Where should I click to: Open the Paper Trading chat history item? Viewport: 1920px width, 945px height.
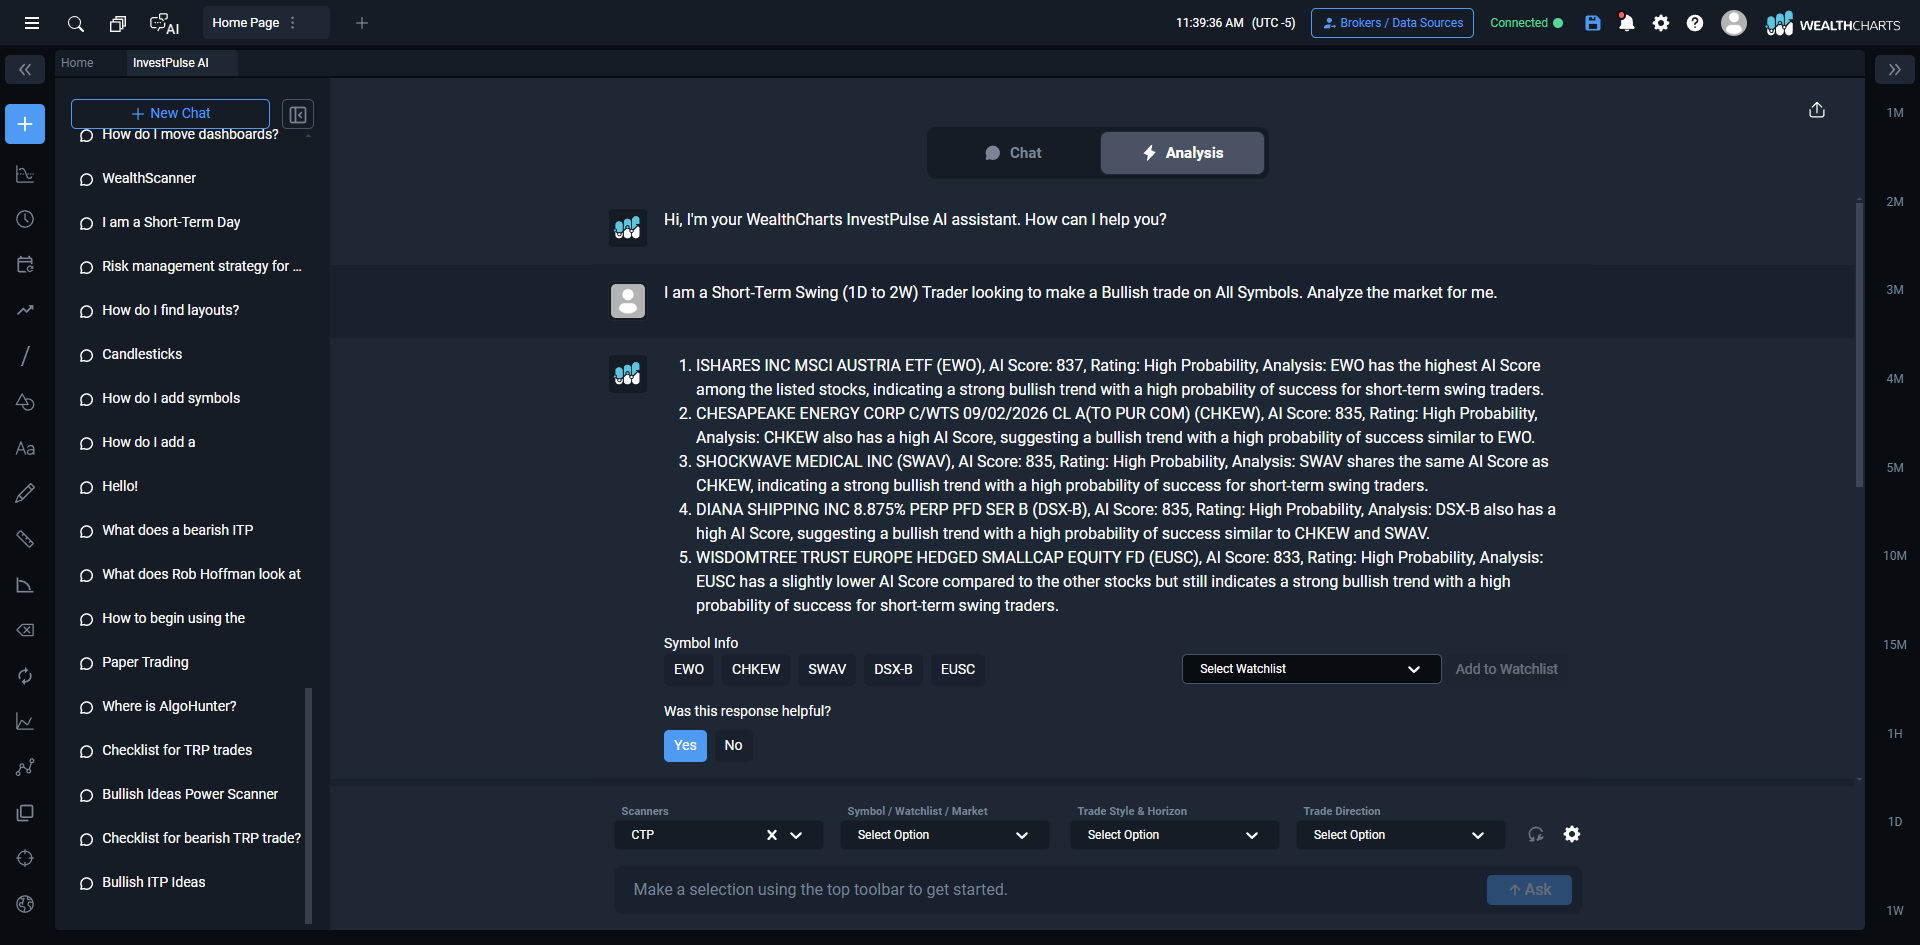coord(145,663)
